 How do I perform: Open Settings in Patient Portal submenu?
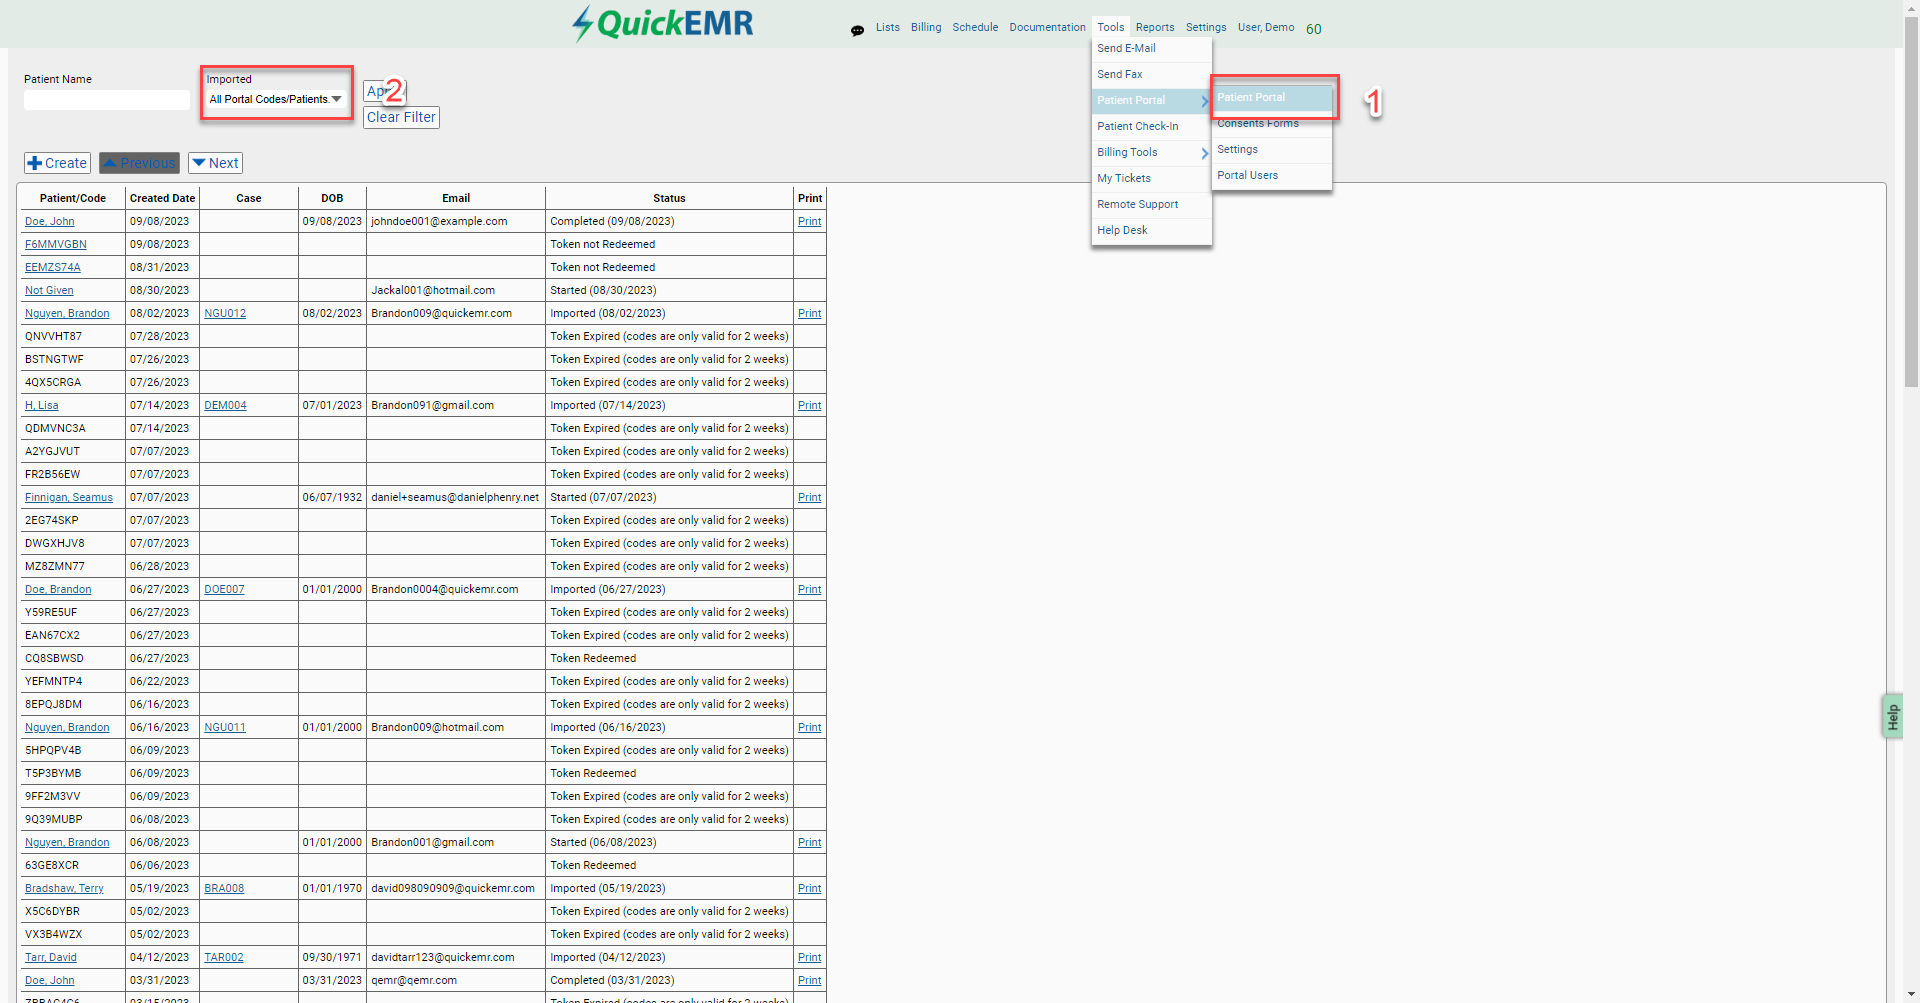(1272, 149)
